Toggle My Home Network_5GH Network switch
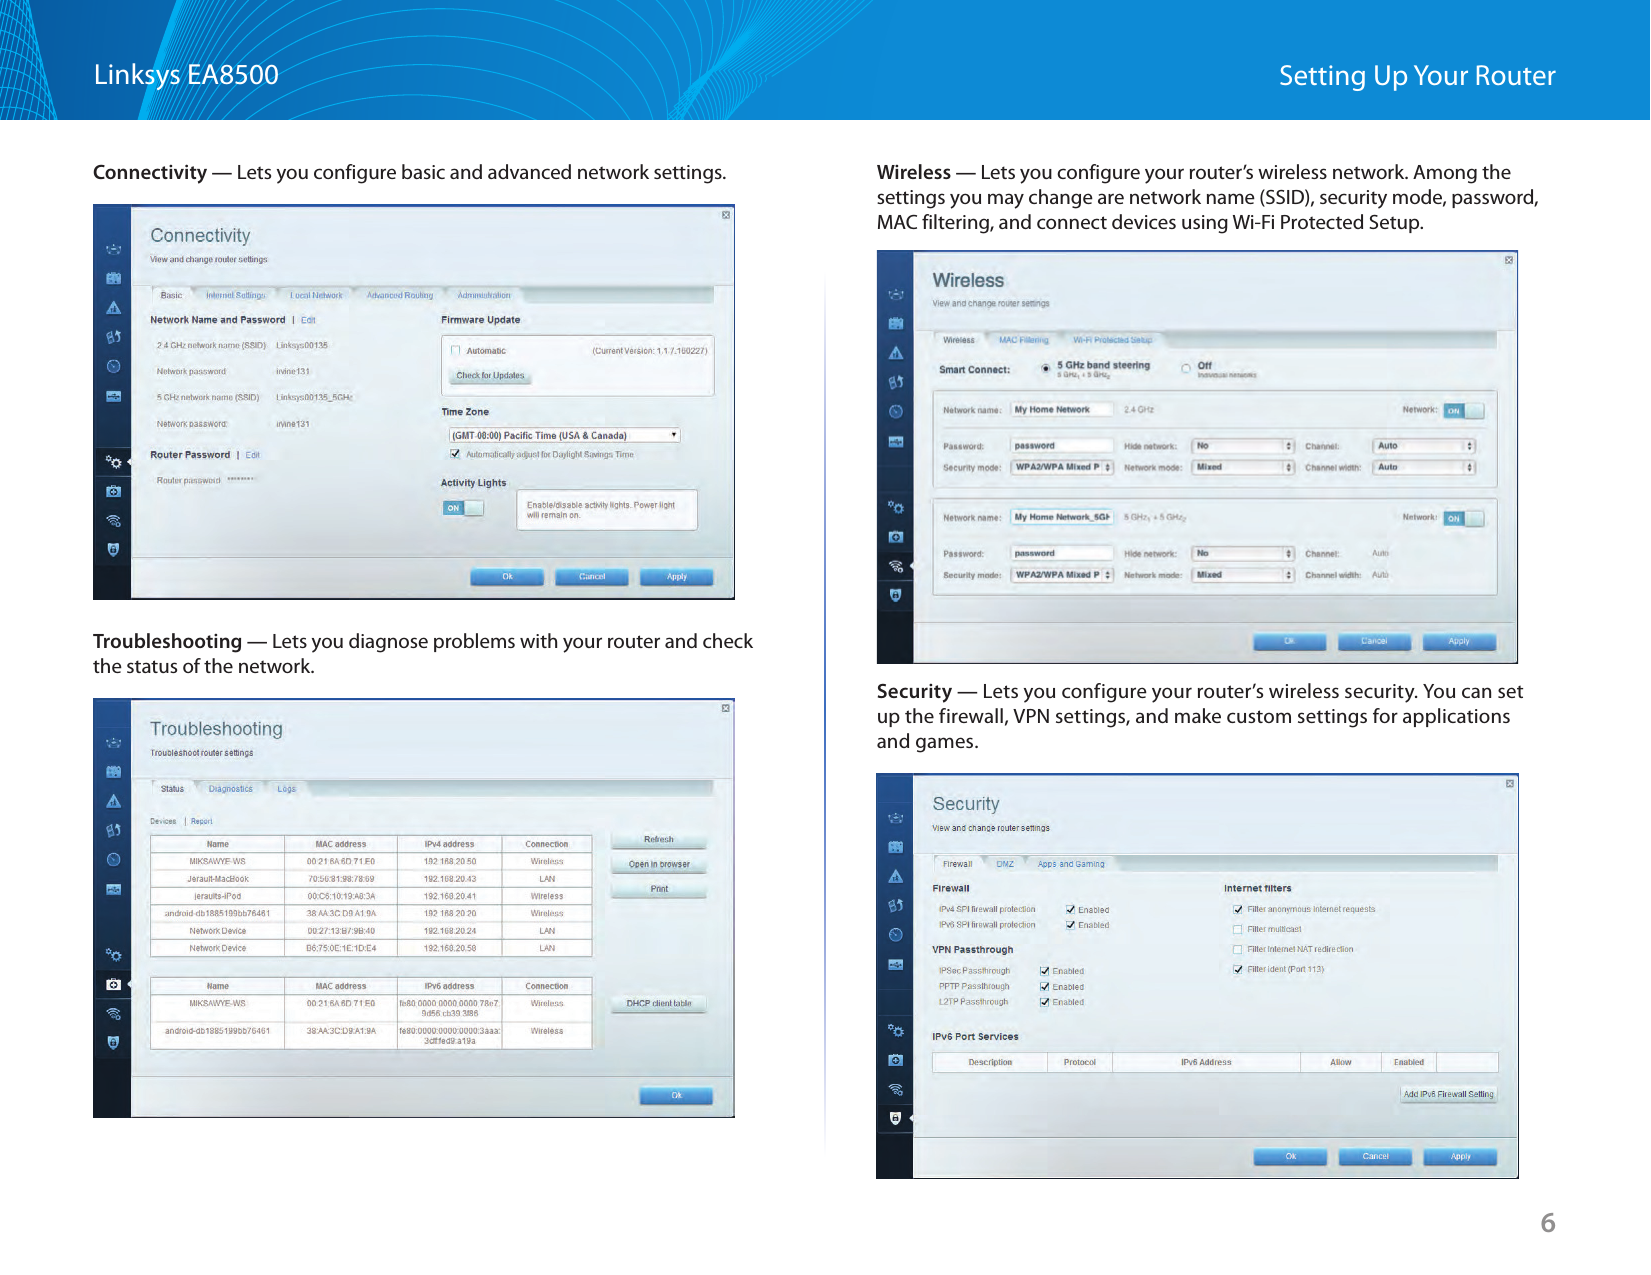This screenshot has width=1651, height=1275. (x=1464, y=518)
